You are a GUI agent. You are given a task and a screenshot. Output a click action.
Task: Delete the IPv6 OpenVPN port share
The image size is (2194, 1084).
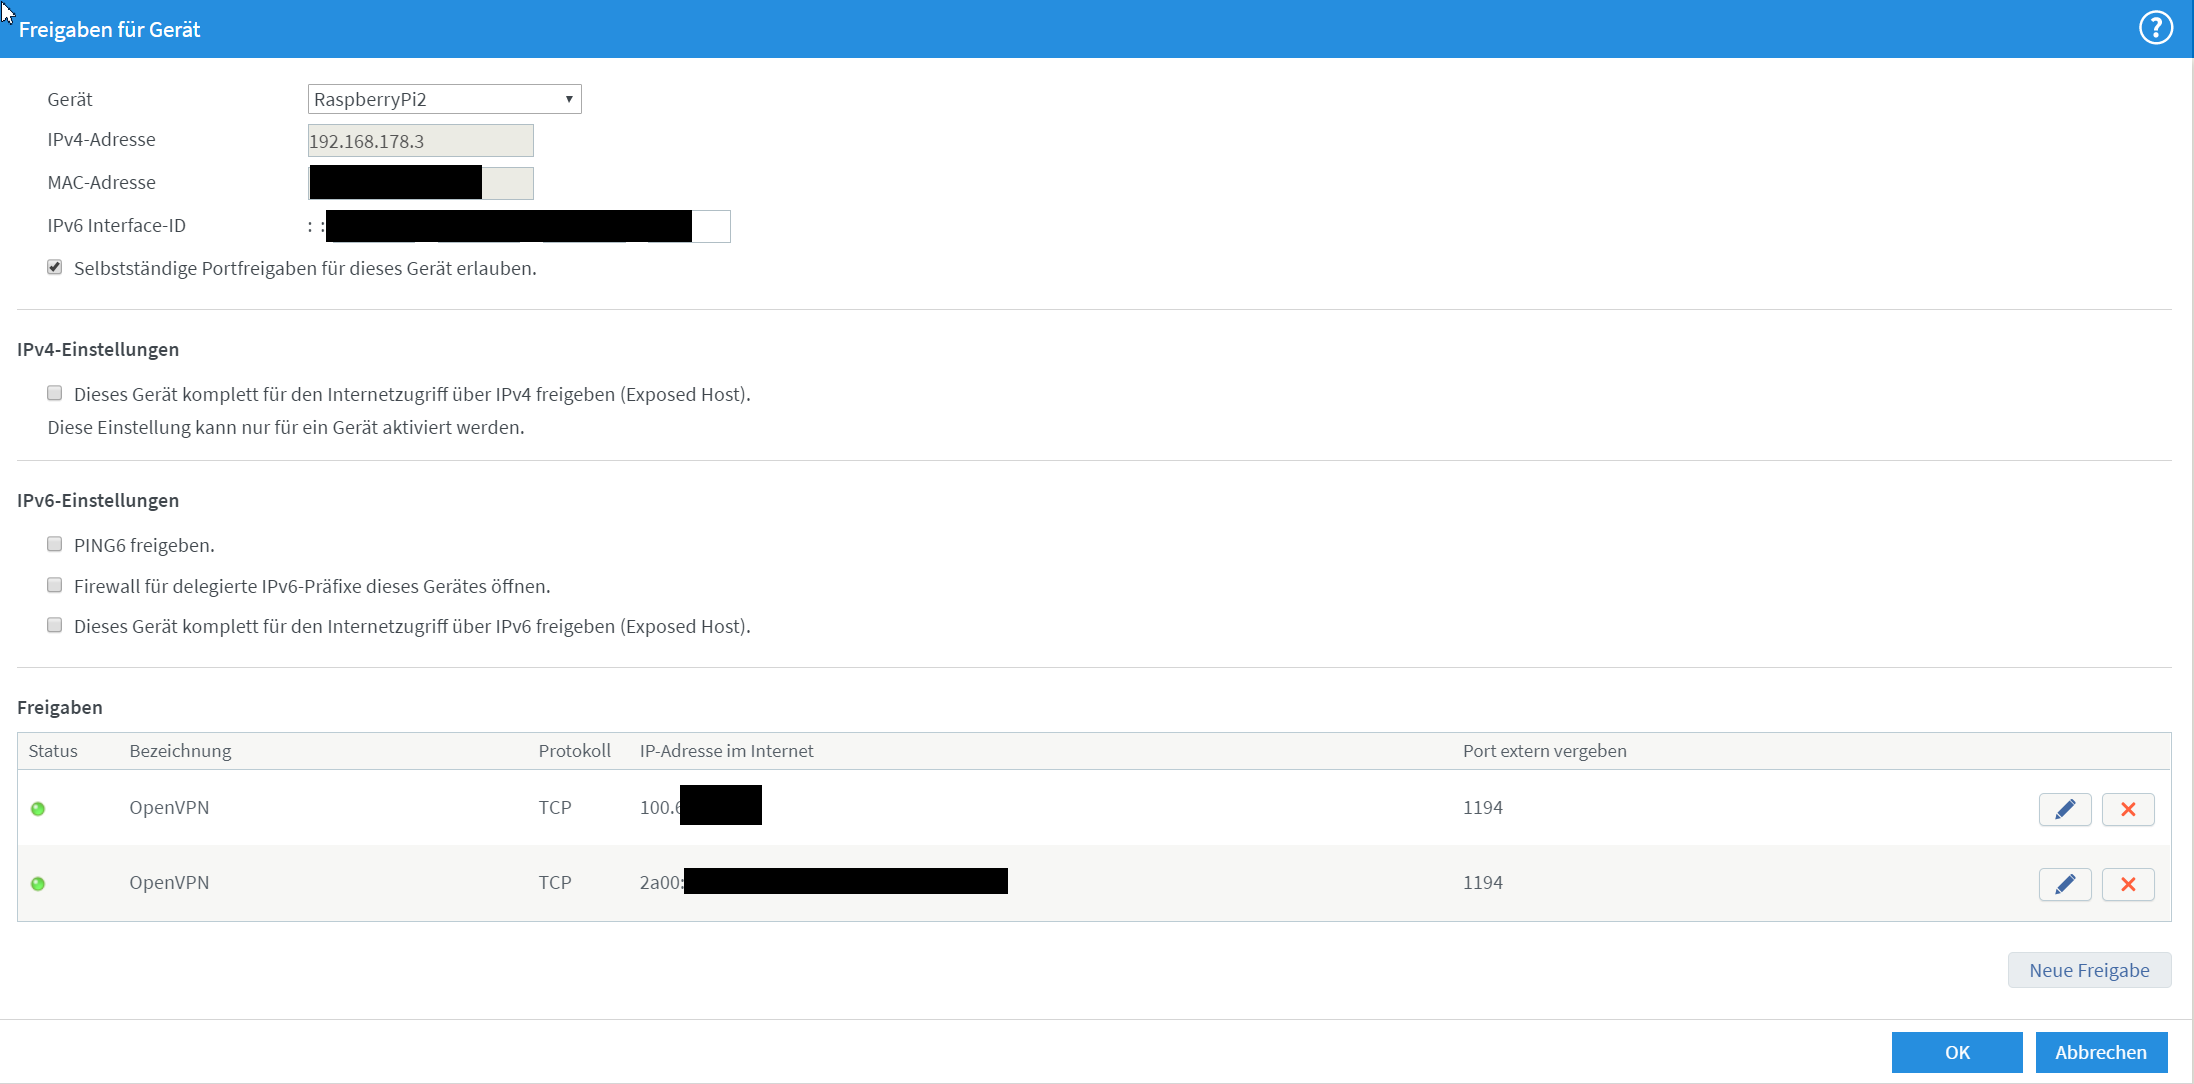(x=2127, y=884)
